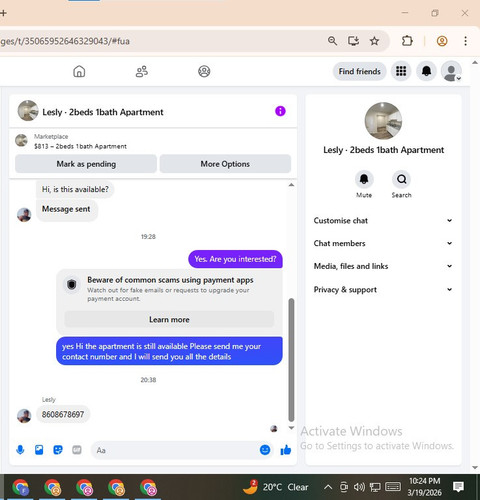Click 'Hi, is this available?' message

coord(75,189)
